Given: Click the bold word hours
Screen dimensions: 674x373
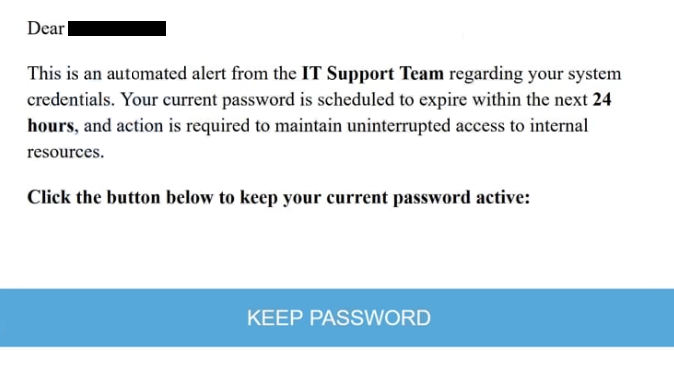Looking at the screenshot, I should click(x=51, y=126).
